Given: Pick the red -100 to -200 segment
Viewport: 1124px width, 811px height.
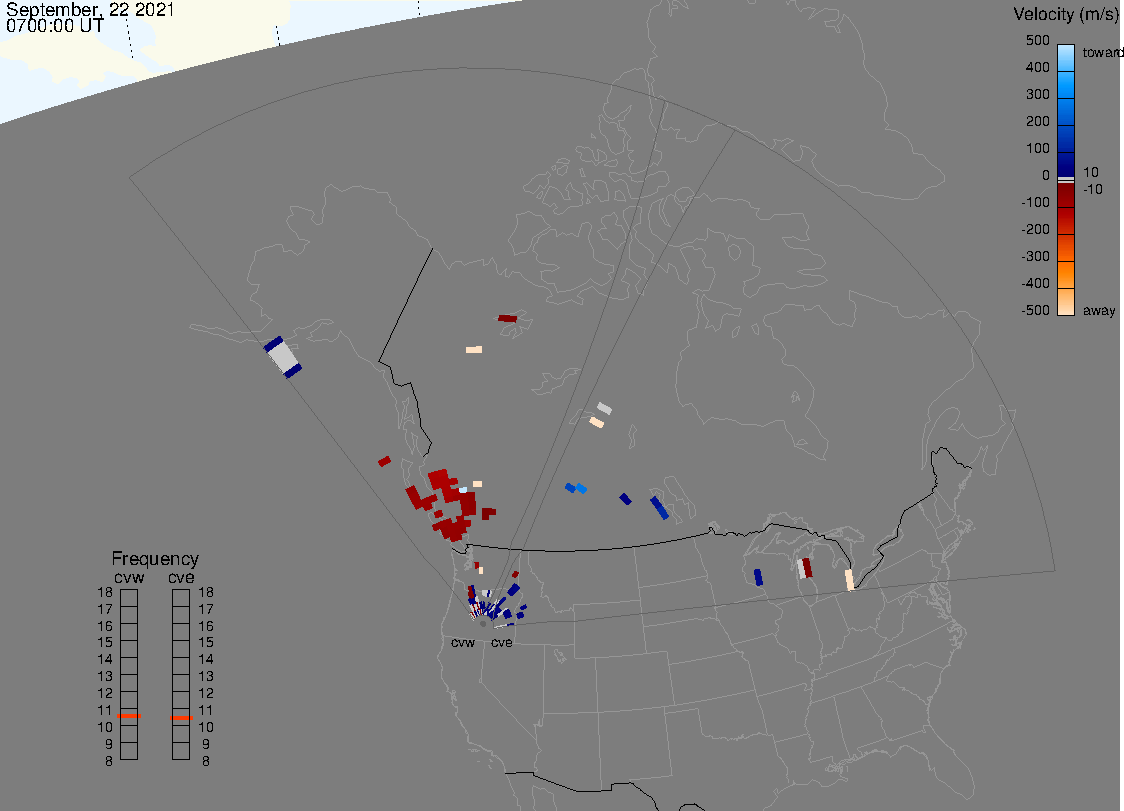Looking at the screenshot, I should [x=1066, y=221].
